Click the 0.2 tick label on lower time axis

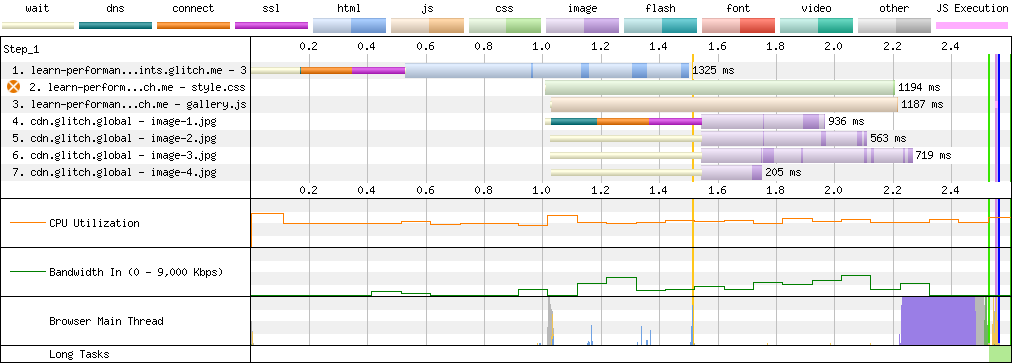click(x=309, y=191)
